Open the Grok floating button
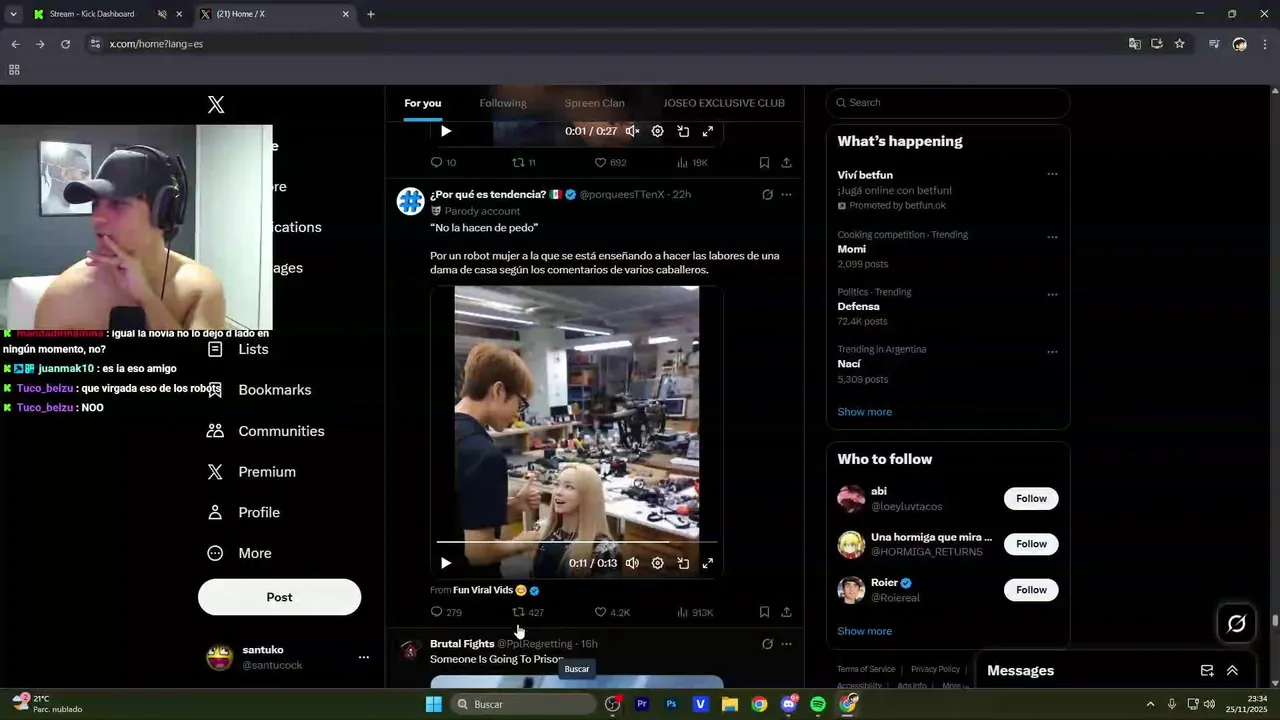This screenshot has width=1280, height=720. [x=1237, y=624]
